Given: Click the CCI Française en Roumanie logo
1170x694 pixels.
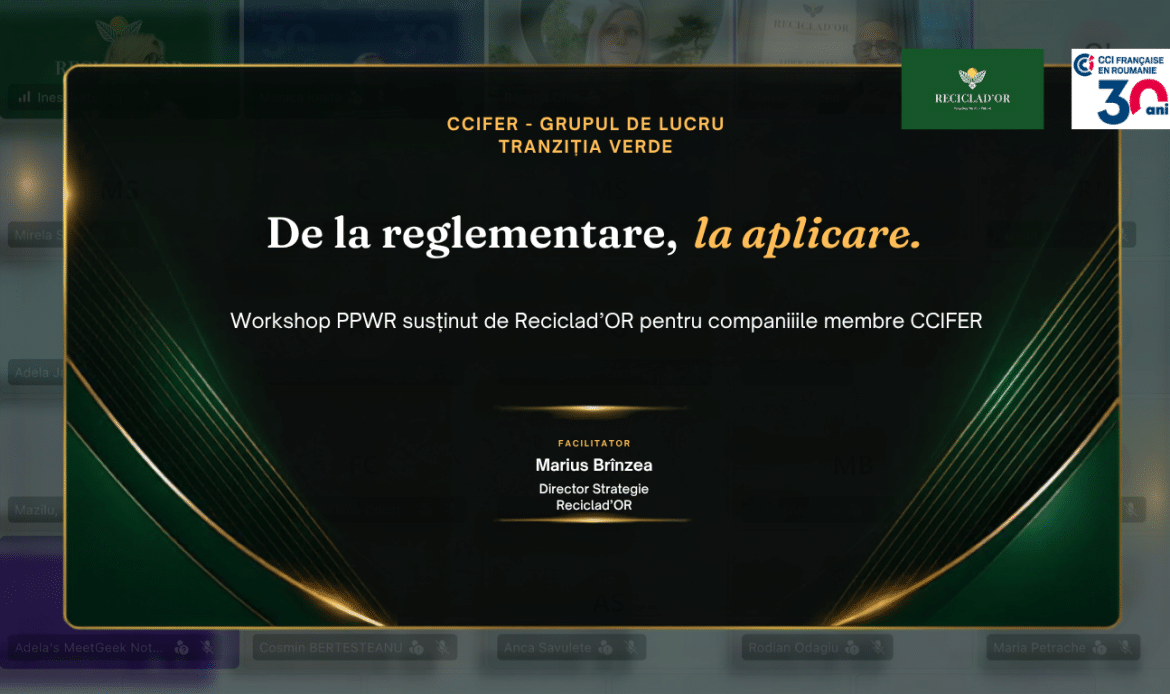Looking at the screenshot, I should tap(1121, 89).
